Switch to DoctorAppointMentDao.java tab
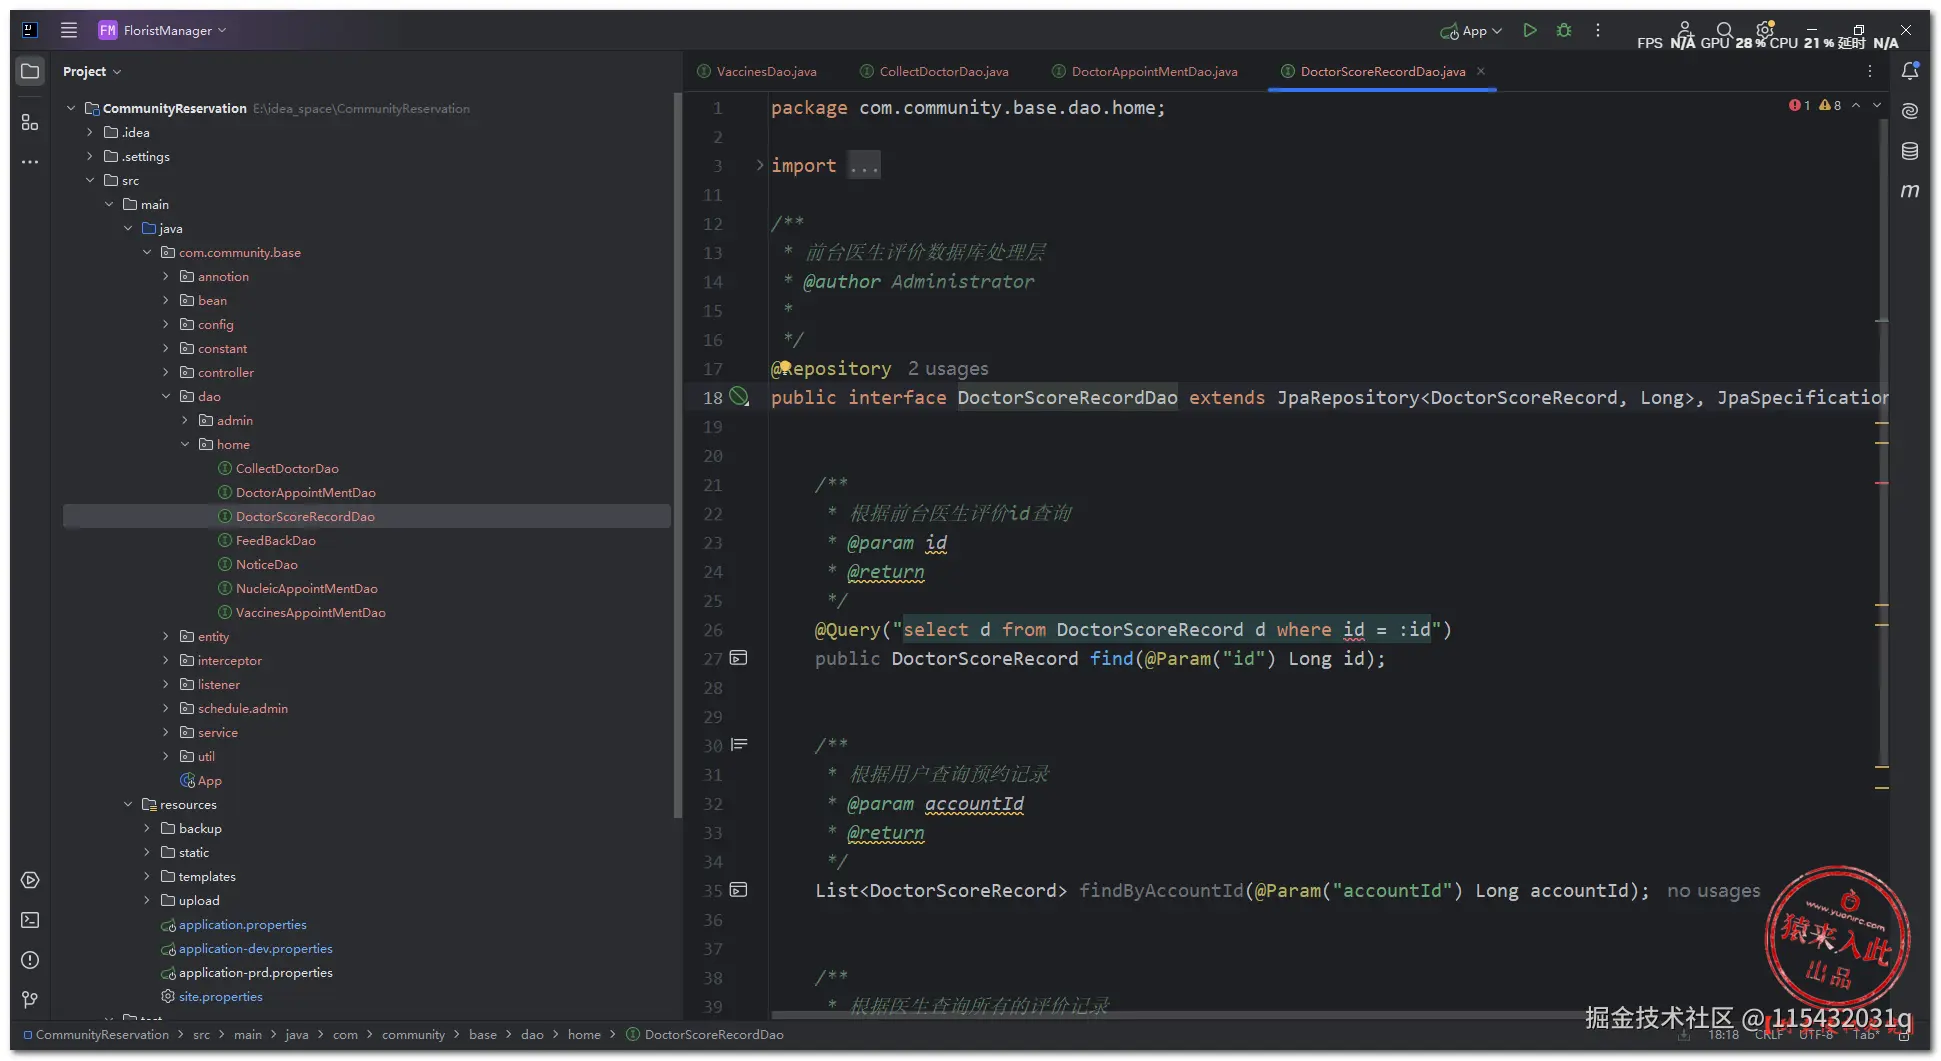 coord(1145,71)
